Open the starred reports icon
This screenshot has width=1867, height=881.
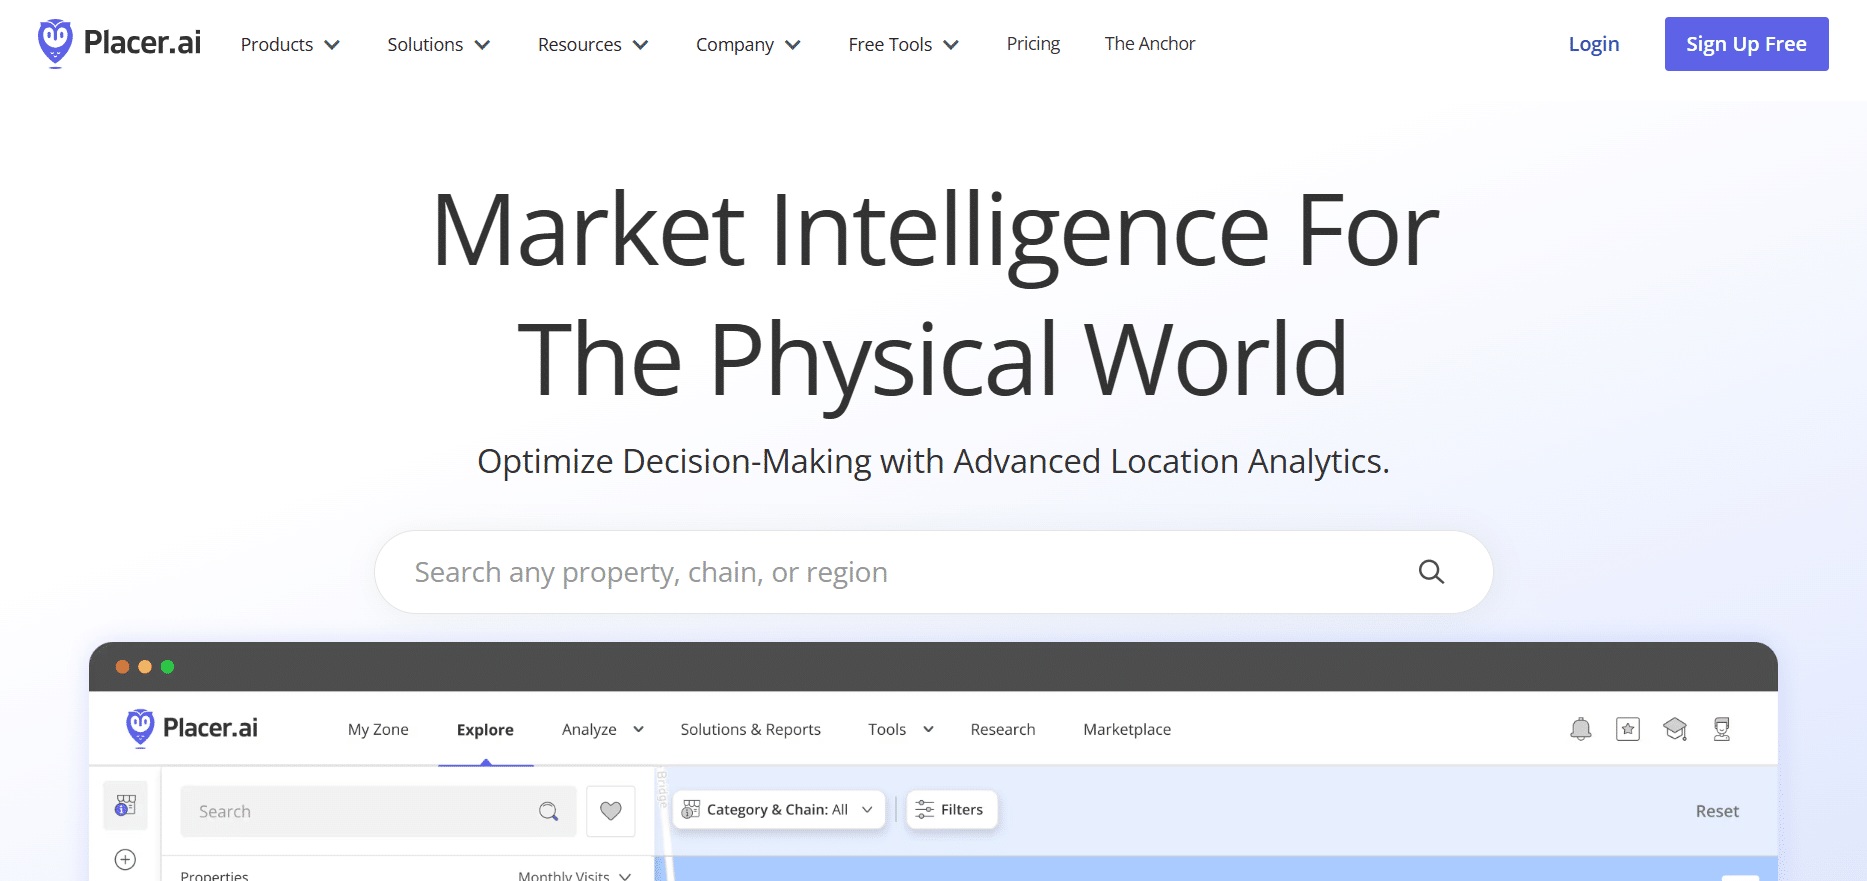(x=1628, y=729)
